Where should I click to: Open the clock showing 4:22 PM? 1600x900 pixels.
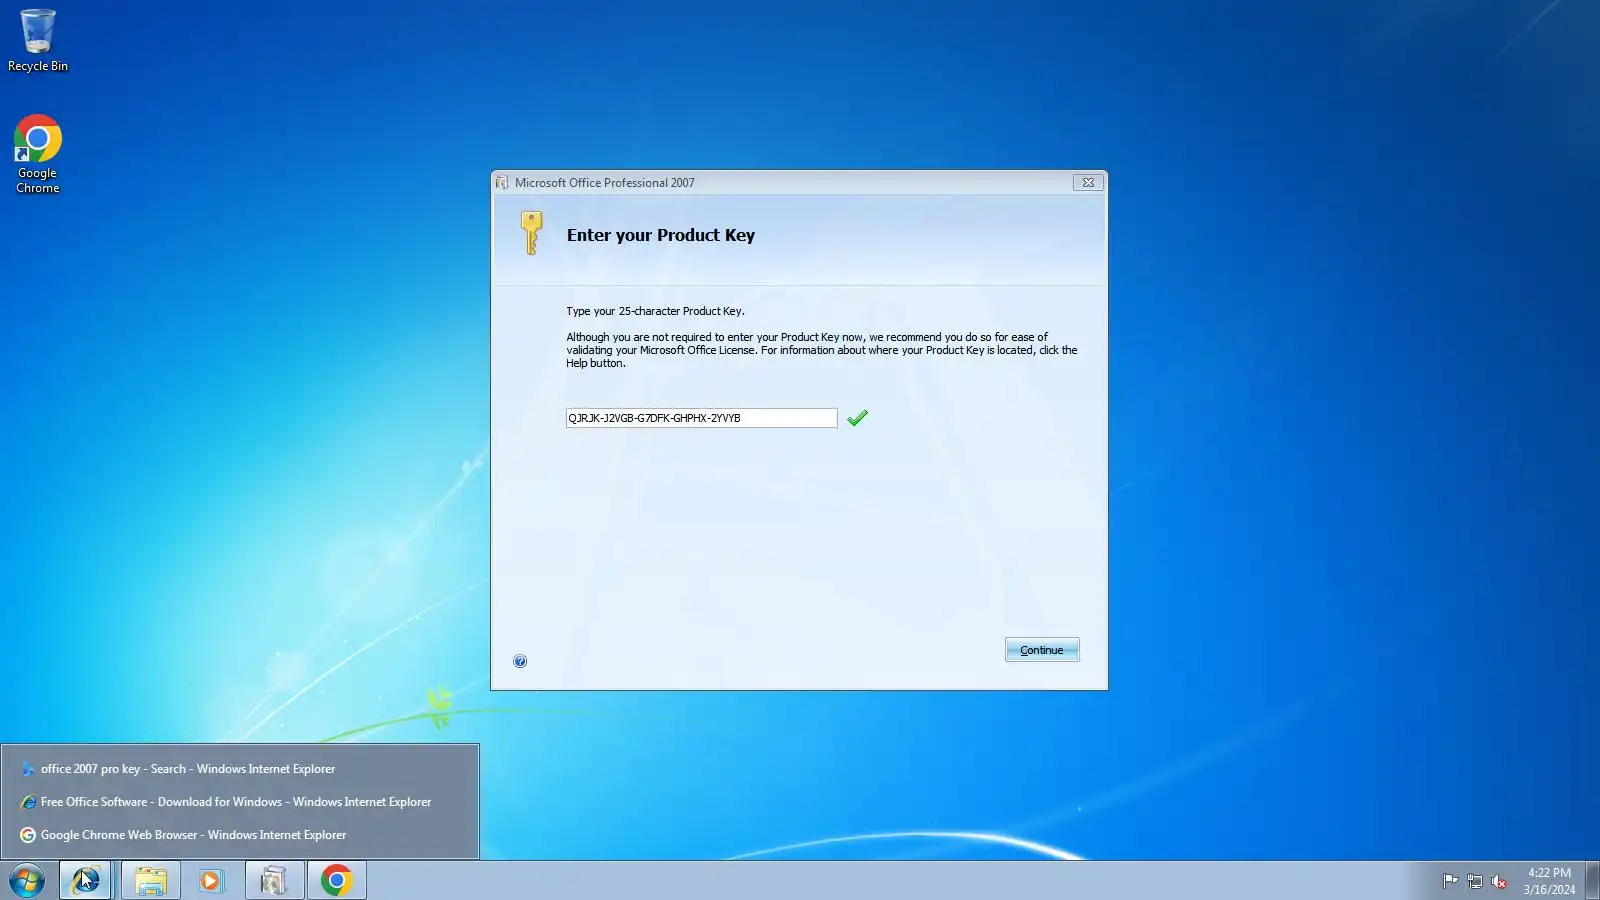pyautogui.click(x=1549, y=881)
